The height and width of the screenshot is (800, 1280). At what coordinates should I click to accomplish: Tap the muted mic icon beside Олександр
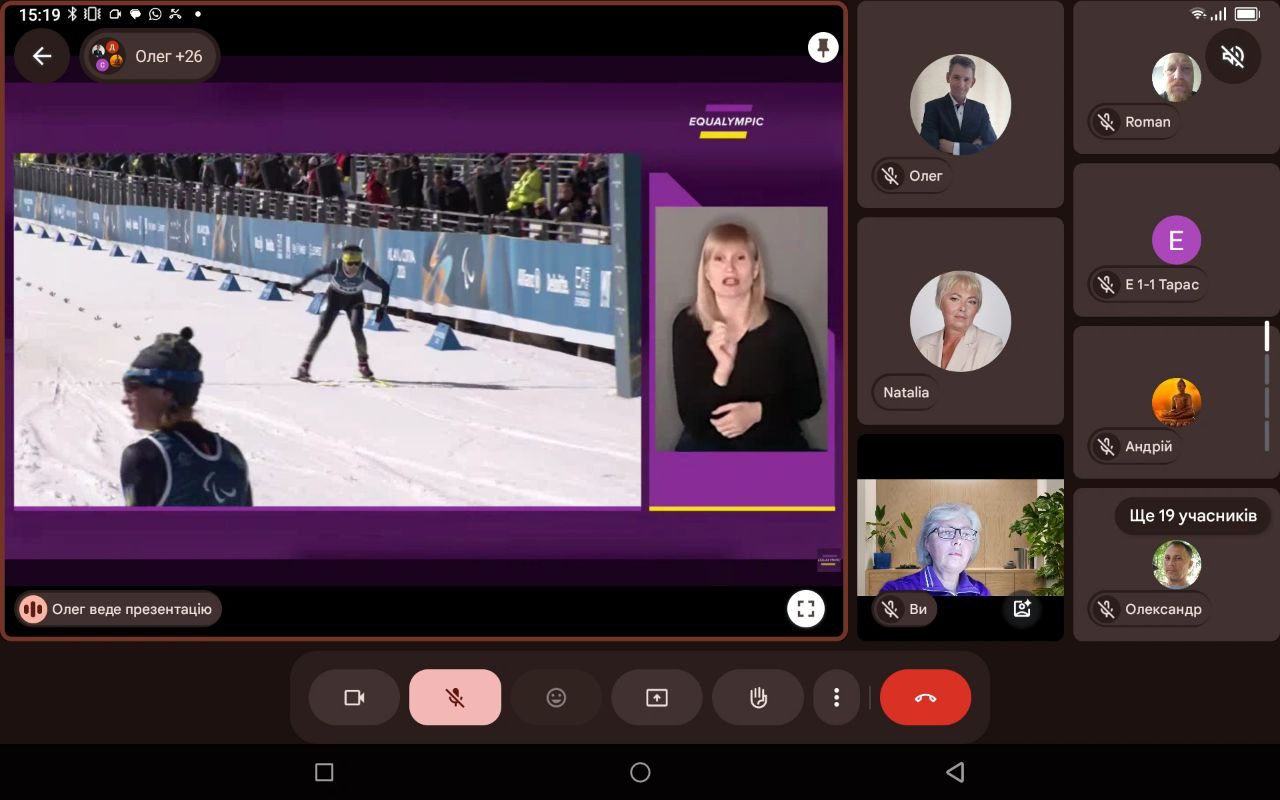[x=1105, y=609]
